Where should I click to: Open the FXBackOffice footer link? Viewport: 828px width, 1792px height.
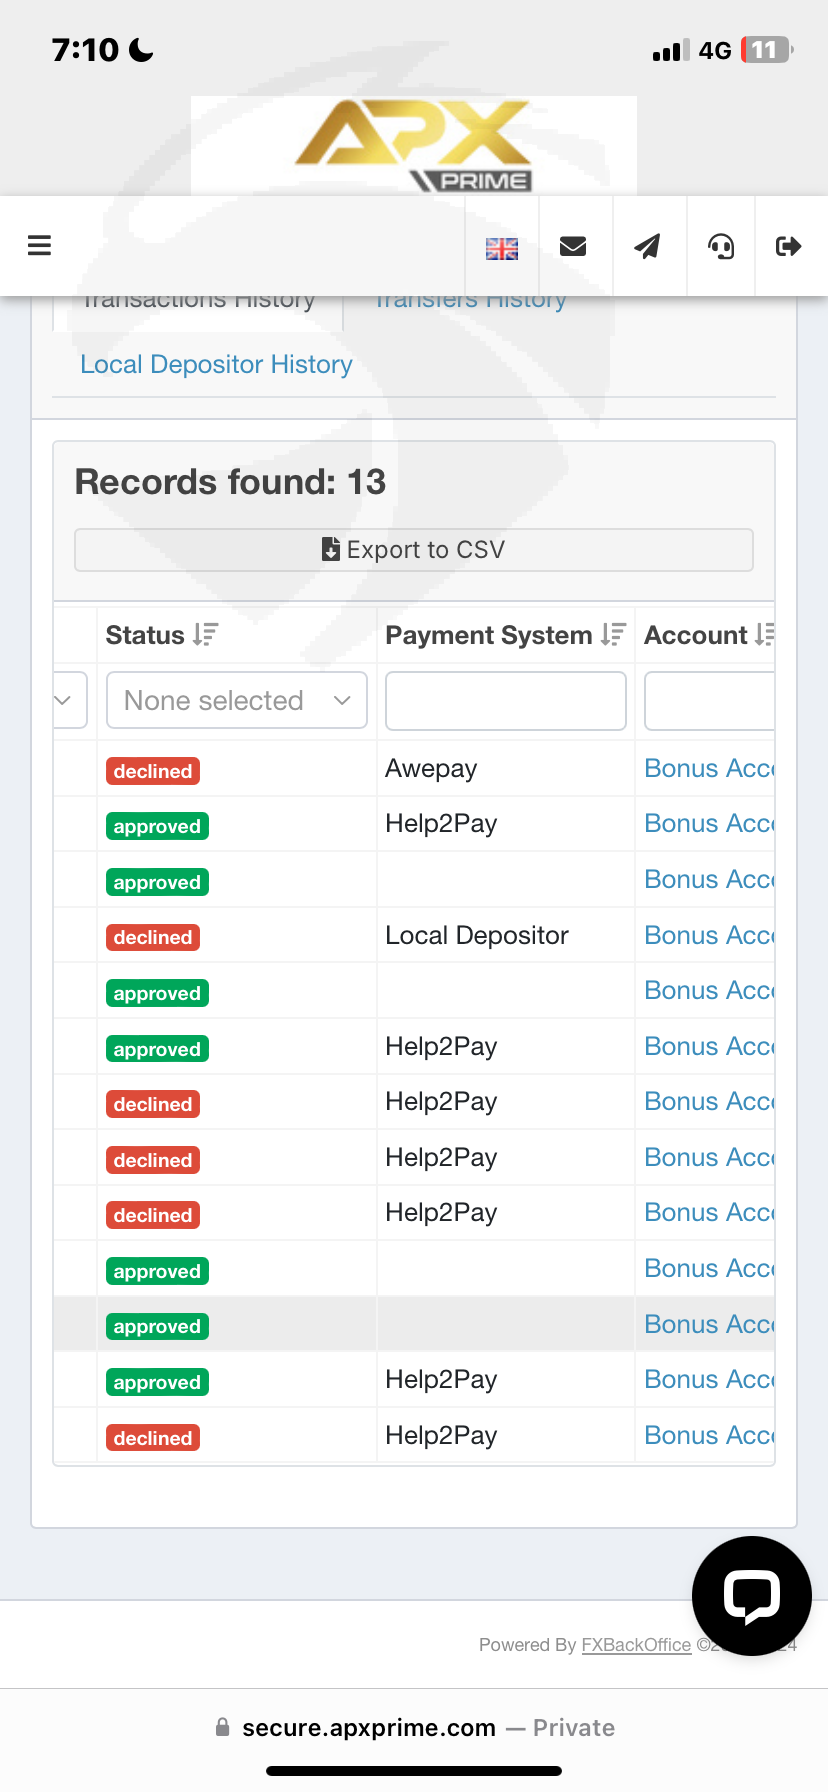636,1645
